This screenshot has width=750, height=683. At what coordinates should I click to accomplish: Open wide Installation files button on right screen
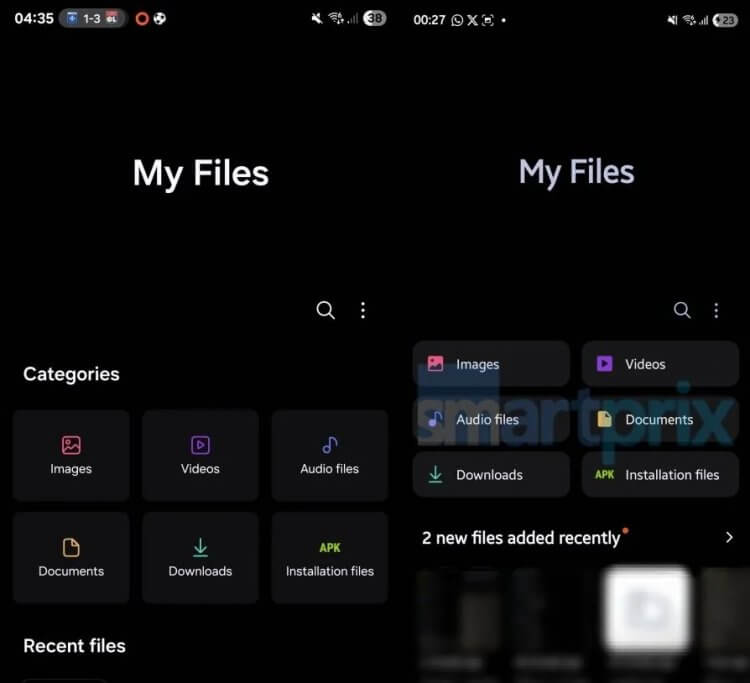[x=659, y=474]
